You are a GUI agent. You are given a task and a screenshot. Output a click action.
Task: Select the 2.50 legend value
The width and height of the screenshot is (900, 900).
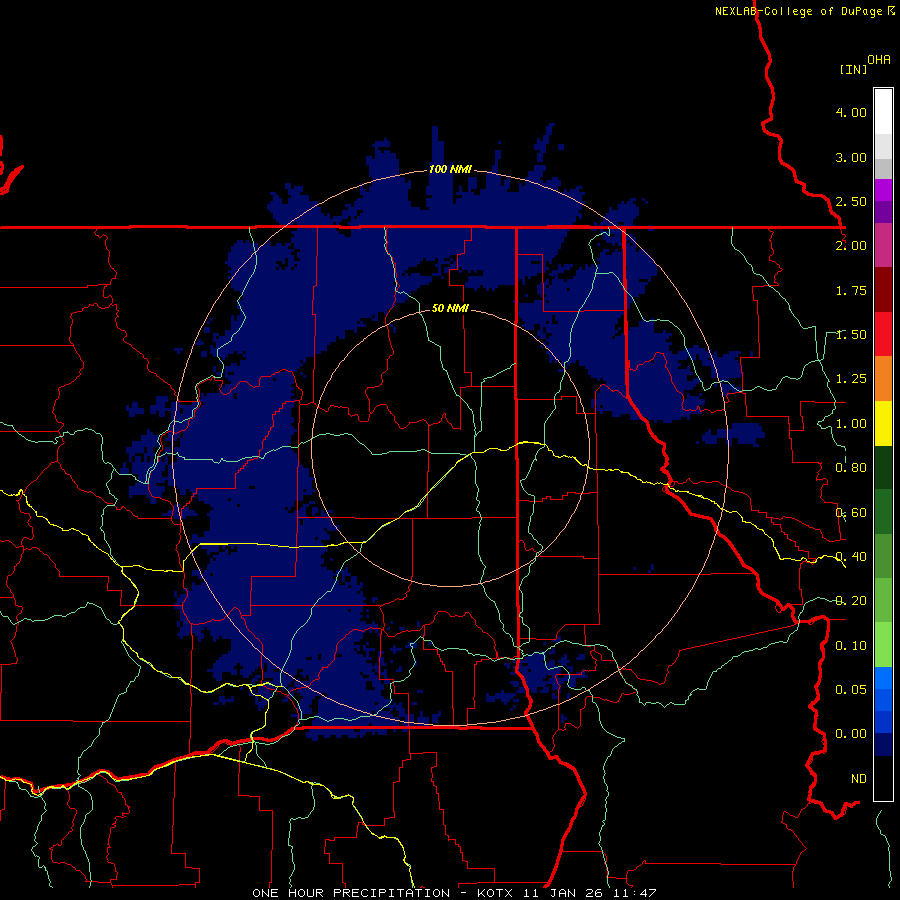coord(851,201)
